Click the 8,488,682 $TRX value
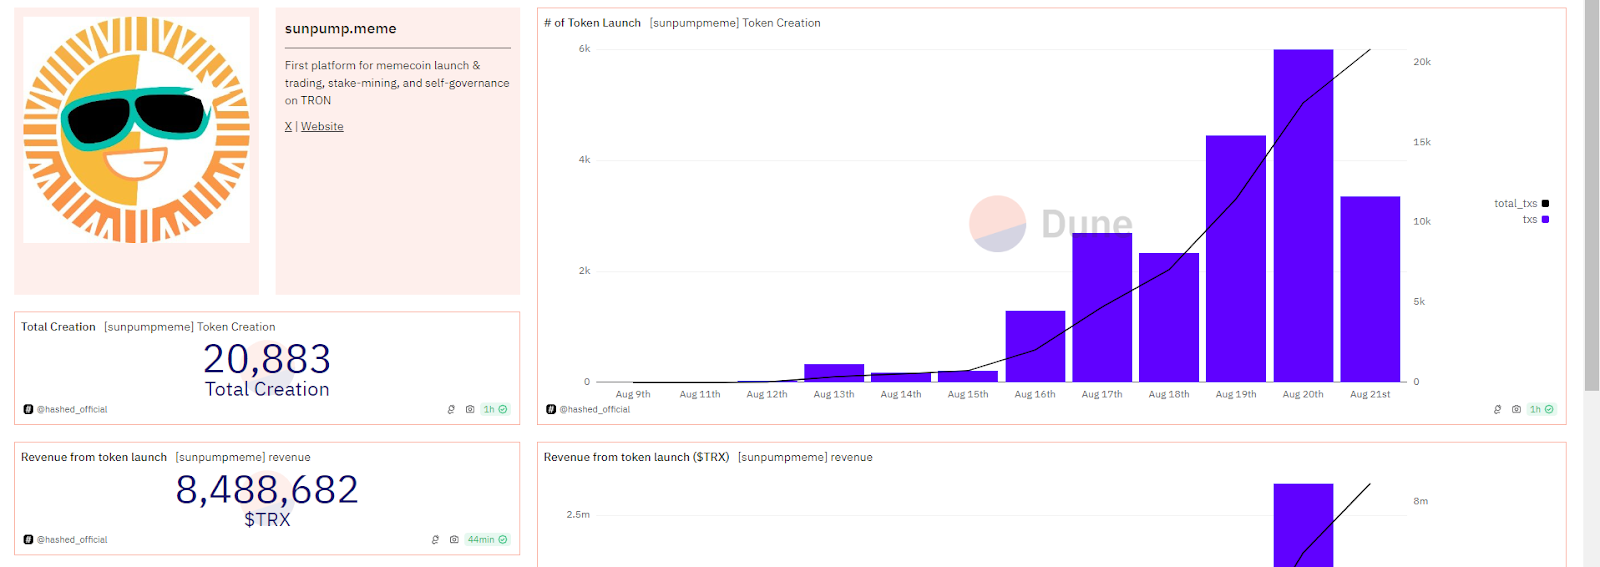The width and height of the screenshot is (1600, 567). point(267,490)
